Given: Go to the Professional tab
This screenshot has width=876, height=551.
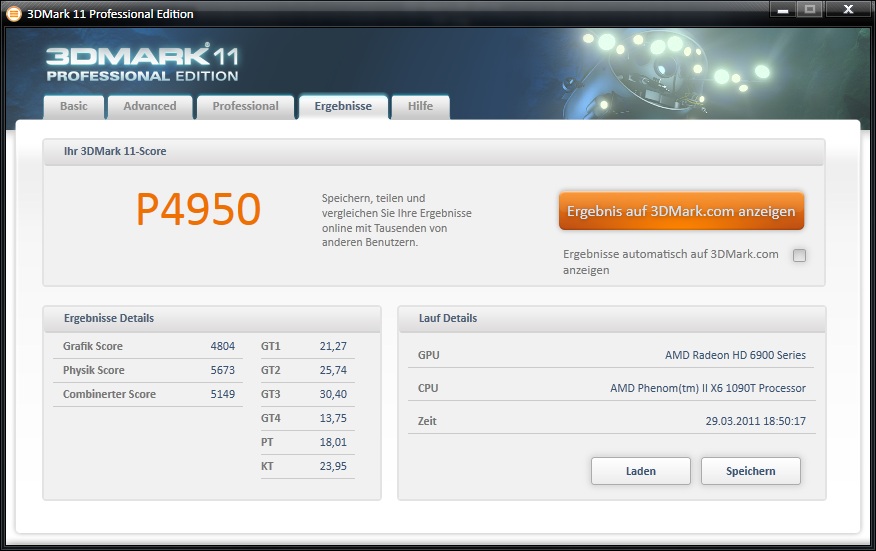Looking at the screenshot, I should [x=245, y=106].
